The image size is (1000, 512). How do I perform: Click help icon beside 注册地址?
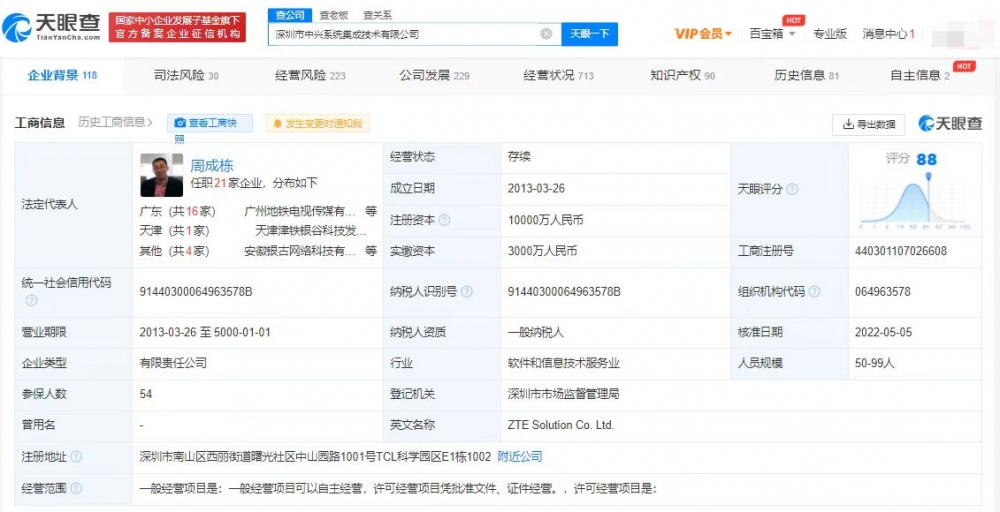76,457
